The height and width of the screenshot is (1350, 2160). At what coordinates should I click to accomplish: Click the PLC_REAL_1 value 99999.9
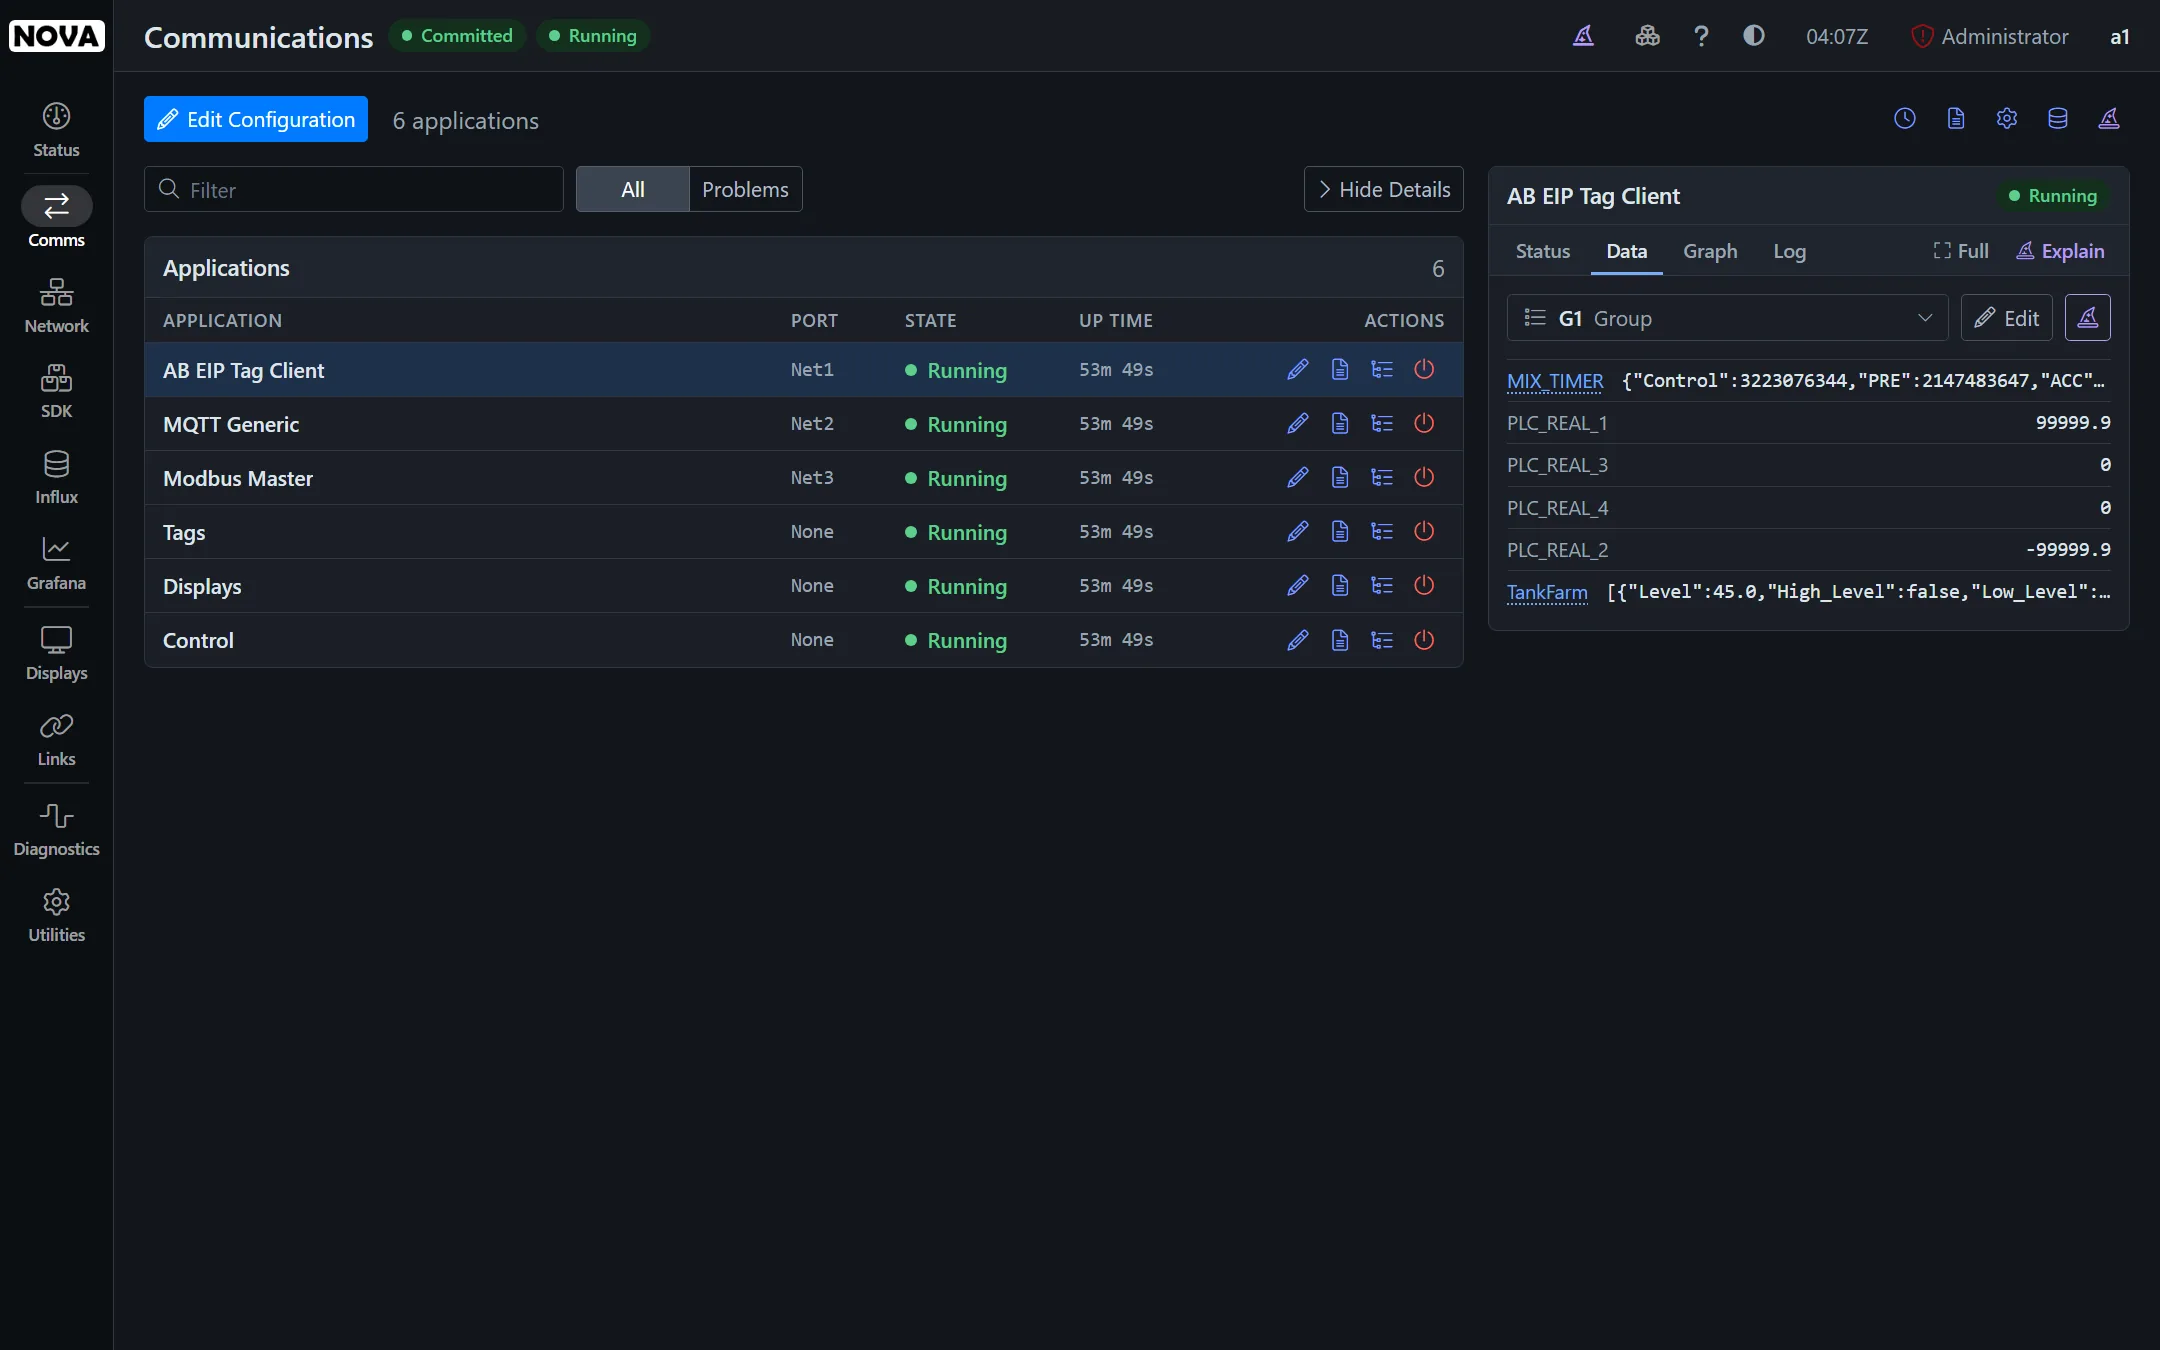(x=2072, y=423)
